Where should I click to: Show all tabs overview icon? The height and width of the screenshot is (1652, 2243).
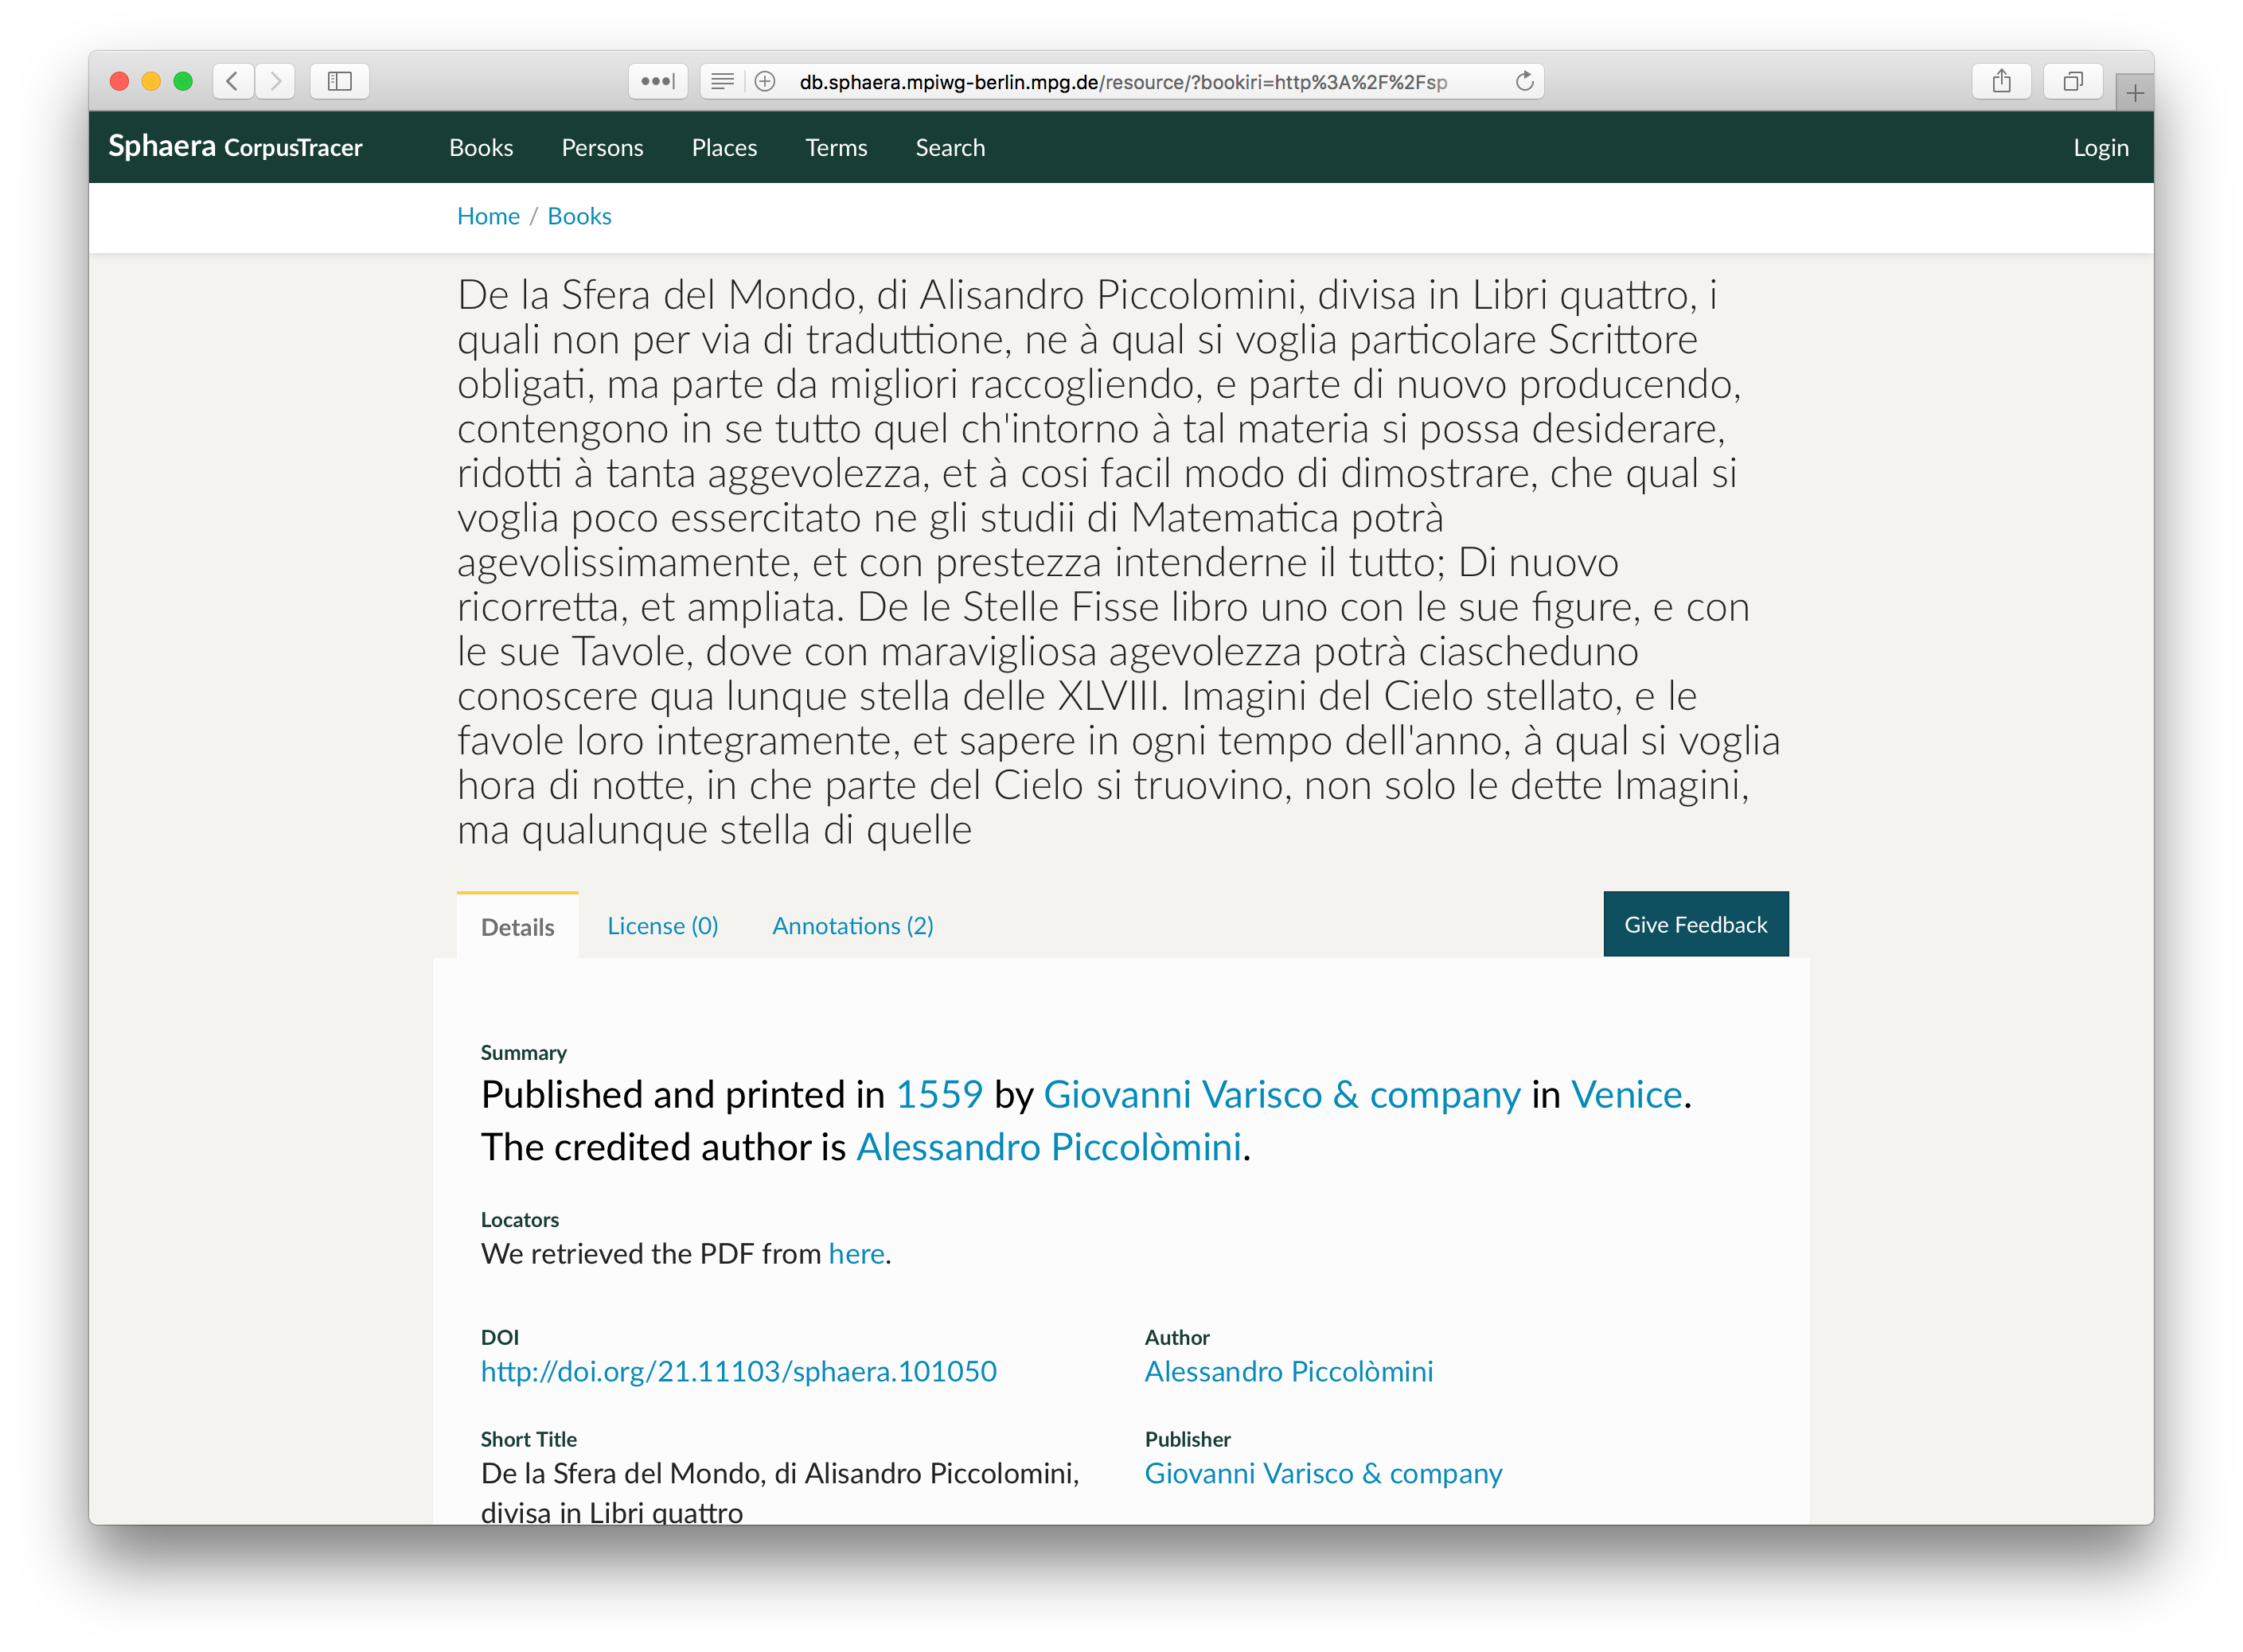[x=2073, y=81]
